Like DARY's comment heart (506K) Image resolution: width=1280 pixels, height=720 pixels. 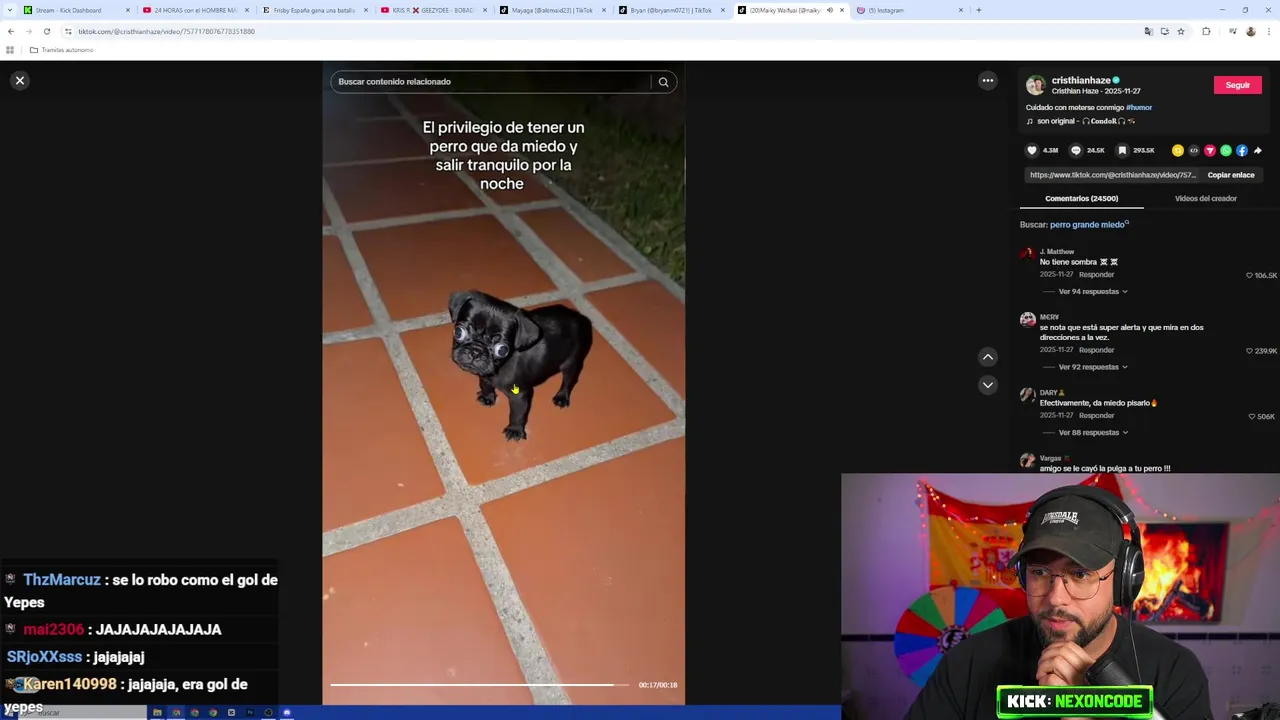click(1252, 417)
